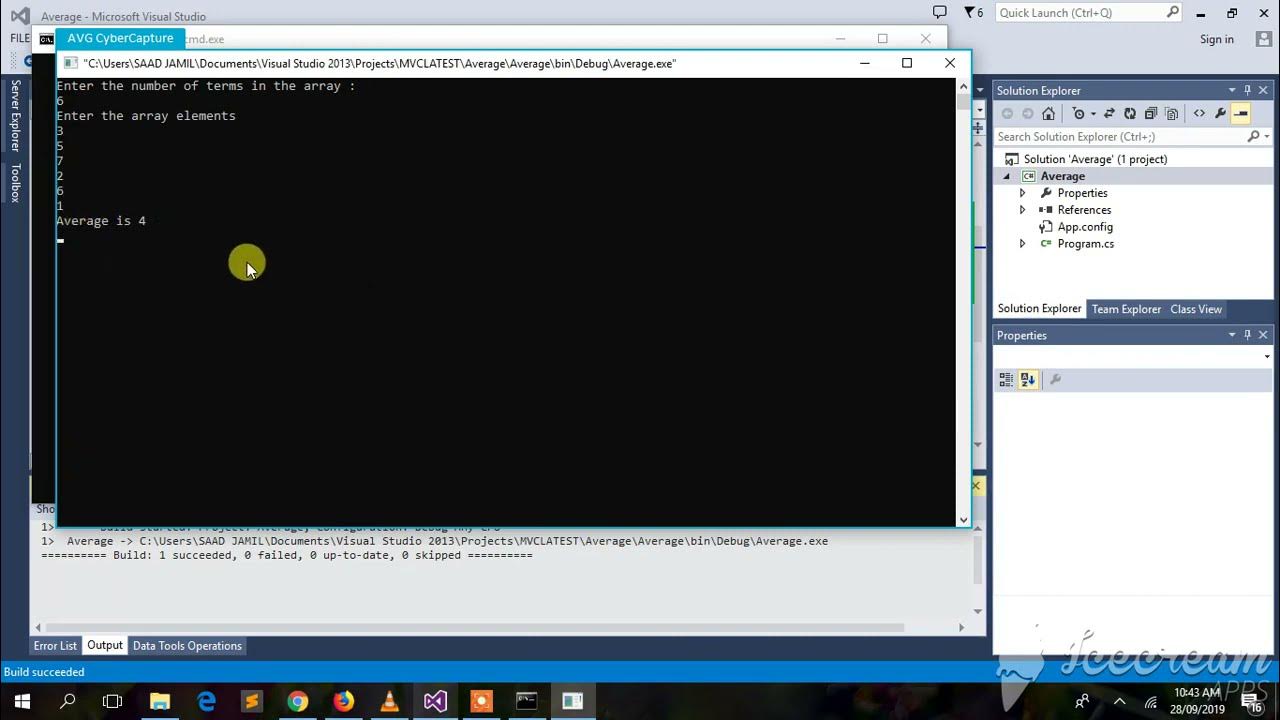Click View Code angle brackets icon
This screenshot has height=720, width=1280.
pyautogui.click(x=1199, y=114)
